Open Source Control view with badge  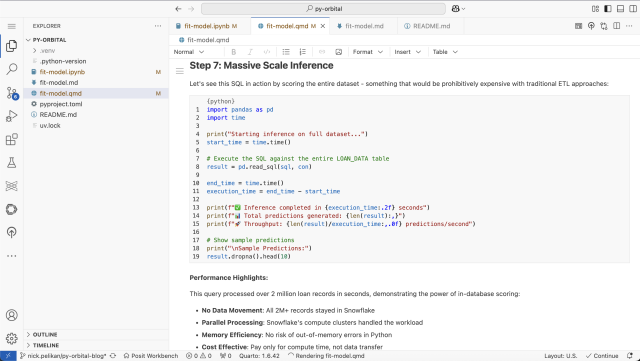[x=11, y=93]
